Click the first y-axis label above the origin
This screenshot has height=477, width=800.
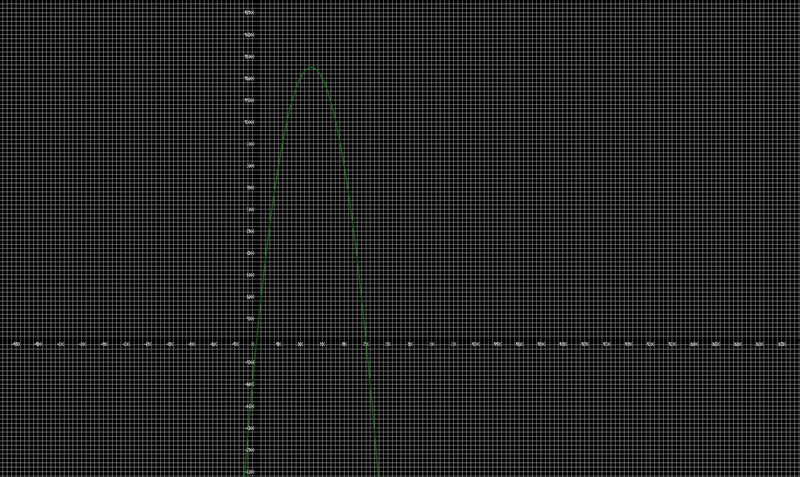(249, 319)
